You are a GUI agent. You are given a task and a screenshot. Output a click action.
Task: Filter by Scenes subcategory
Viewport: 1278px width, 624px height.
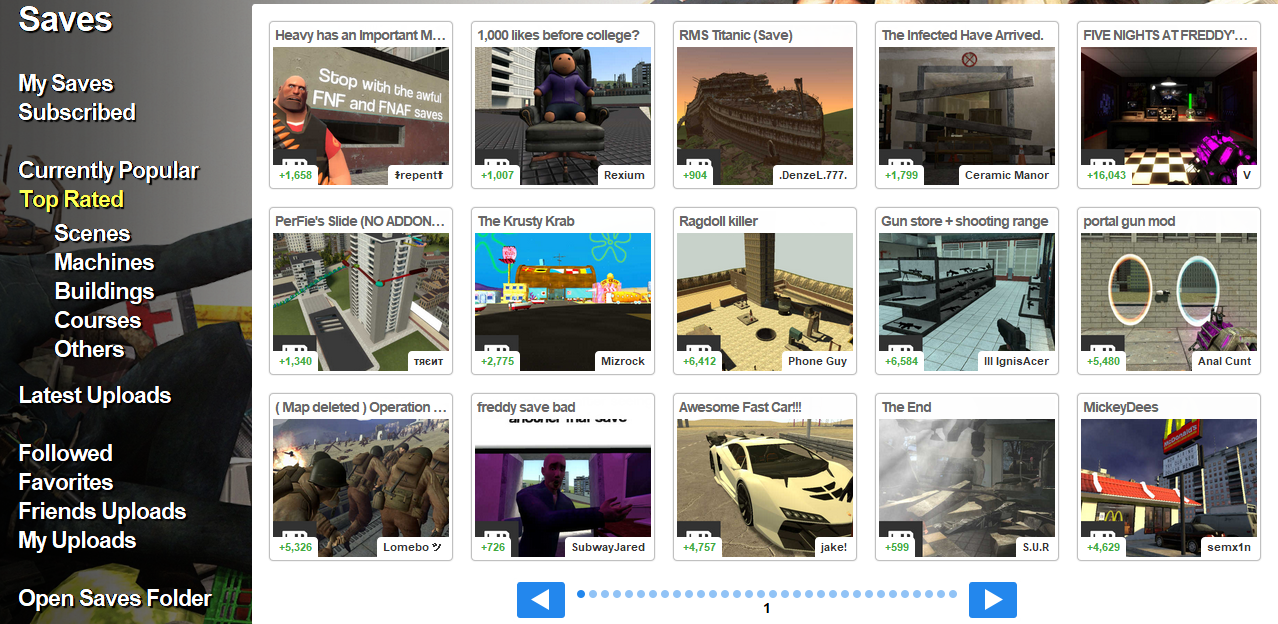coord(92,234)
